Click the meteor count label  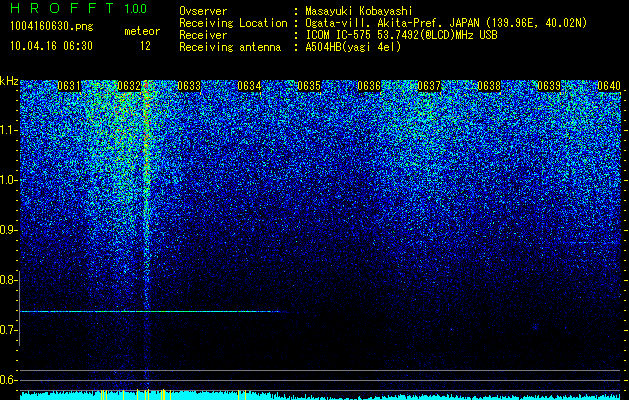(142, 31)
